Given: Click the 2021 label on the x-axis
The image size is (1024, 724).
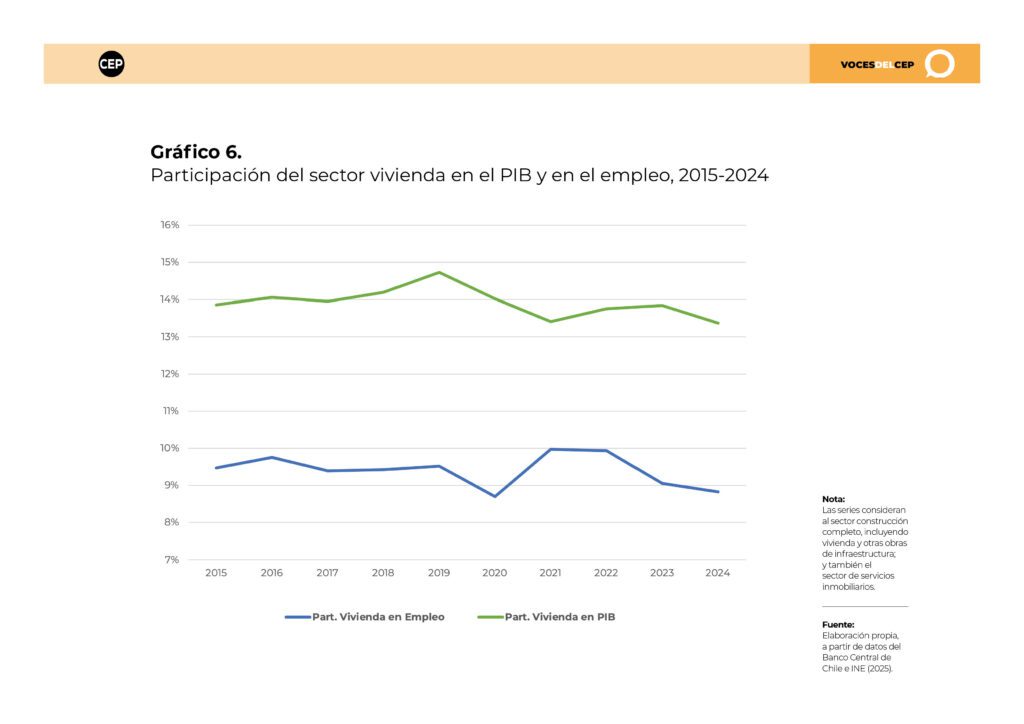Looking at the screenshot, I should tap(550, 573).
